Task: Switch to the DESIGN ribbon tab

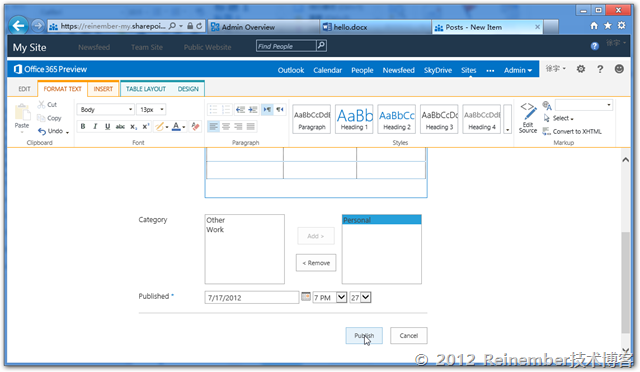Action: 188,89
